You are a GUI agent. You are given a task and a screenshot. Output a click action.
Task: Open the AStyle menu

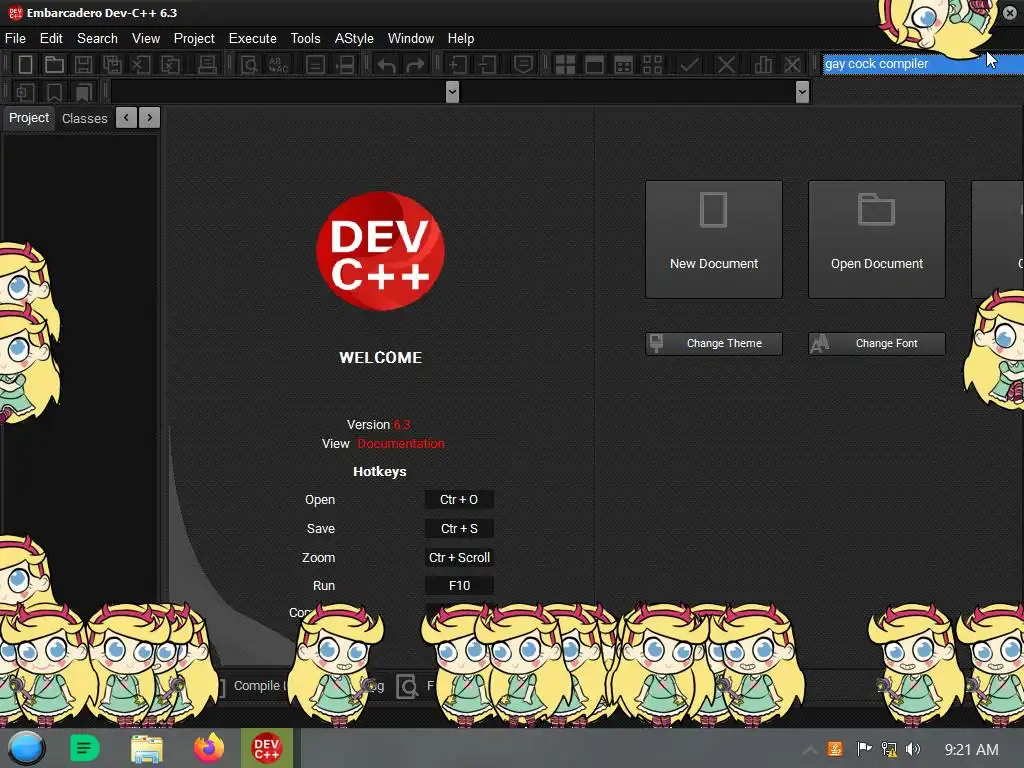click(354, 39)
